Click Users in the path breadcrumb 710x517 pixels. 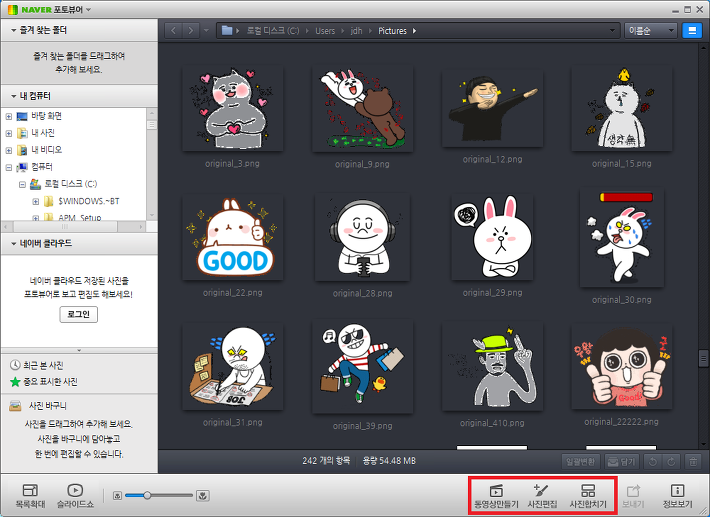[x=325, y=31]
